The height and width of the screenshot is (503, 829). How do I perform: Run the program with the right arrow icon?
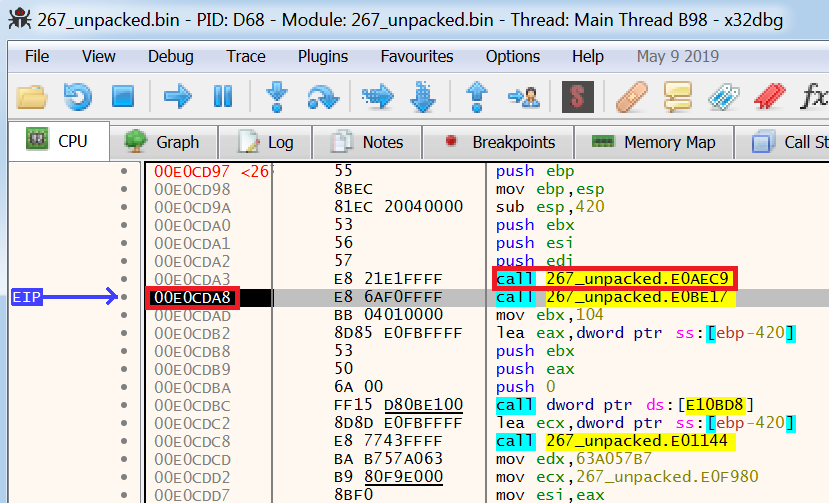click(178, 97)
